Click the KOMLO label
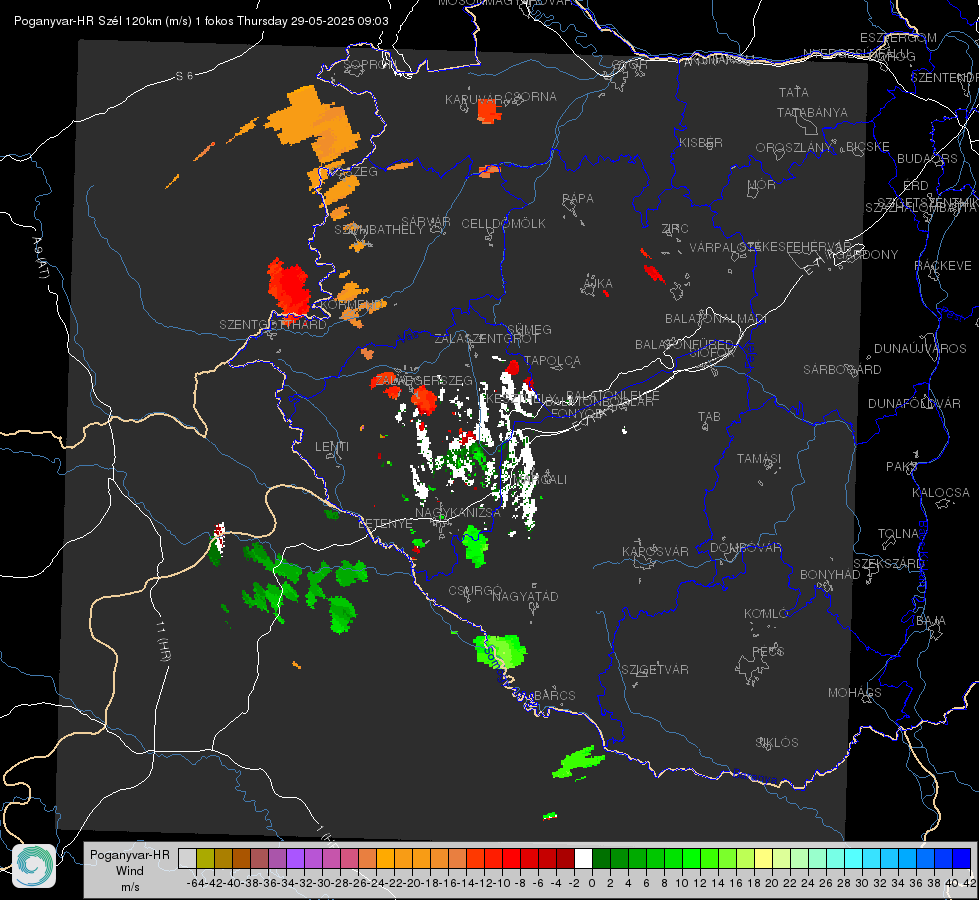979x900 pixels. click(x=766, y=614)
